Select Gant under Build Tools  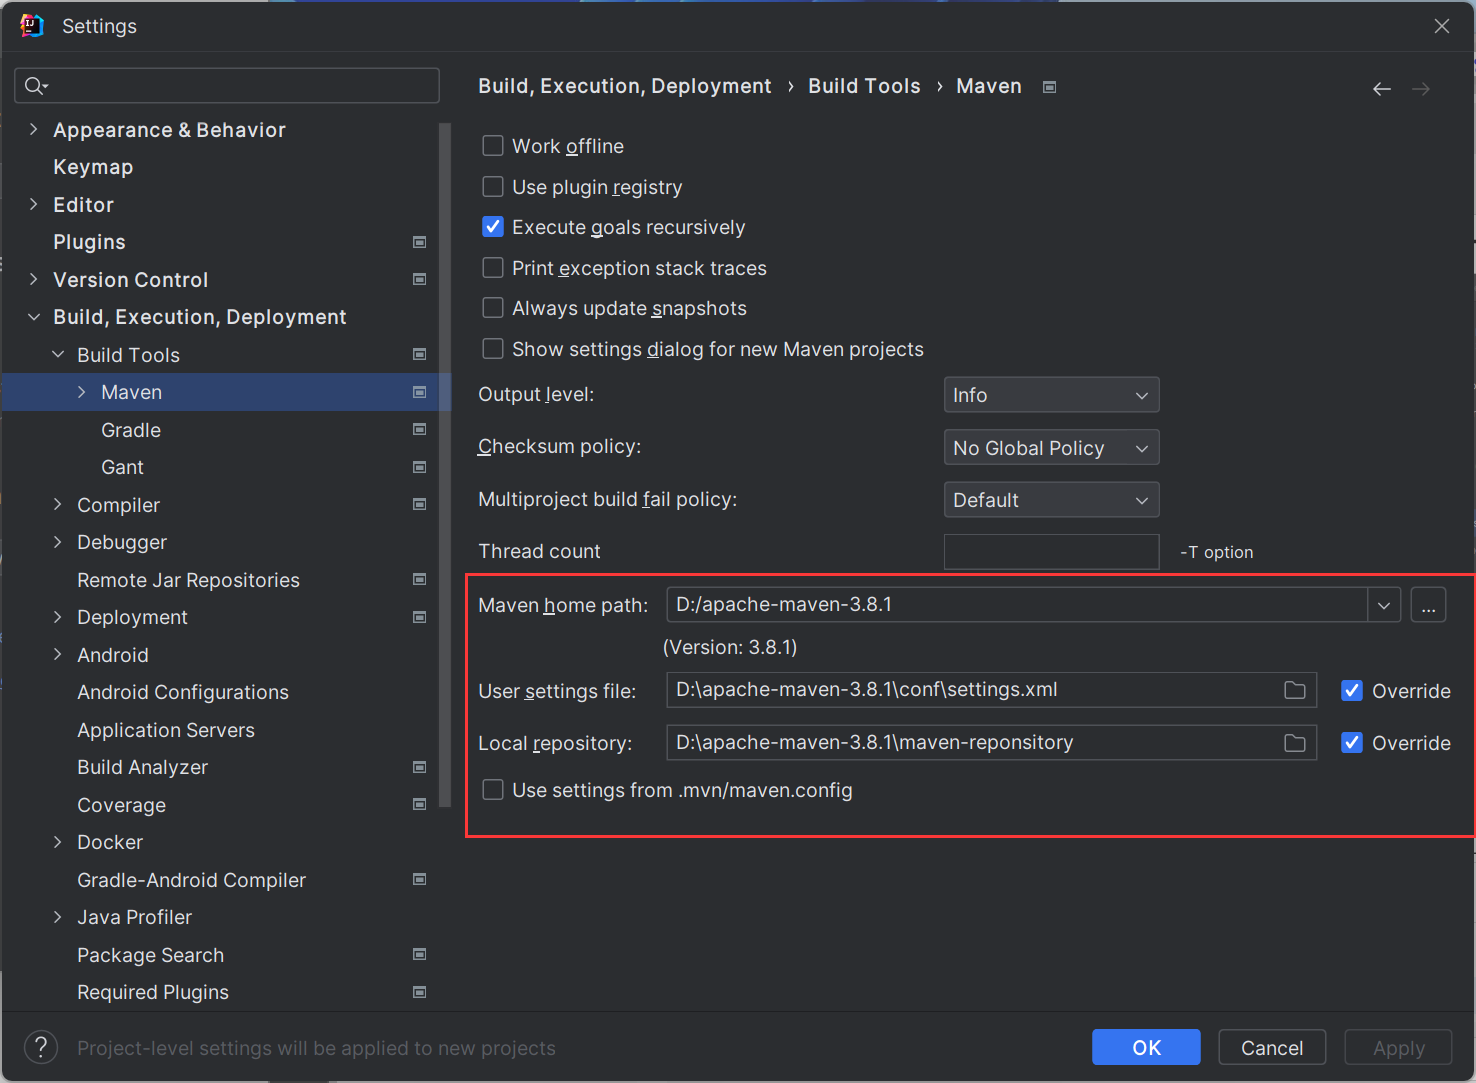(122, 467)
